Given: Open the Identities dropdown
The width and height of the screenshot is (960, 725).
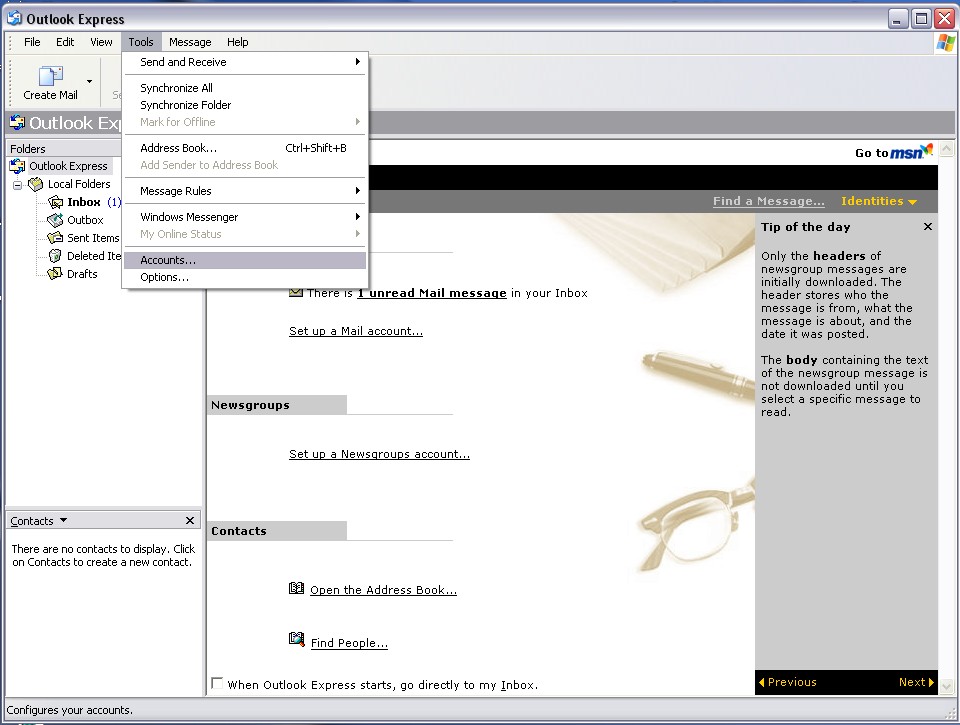Looking at the screenshot, I should point(879,201).
